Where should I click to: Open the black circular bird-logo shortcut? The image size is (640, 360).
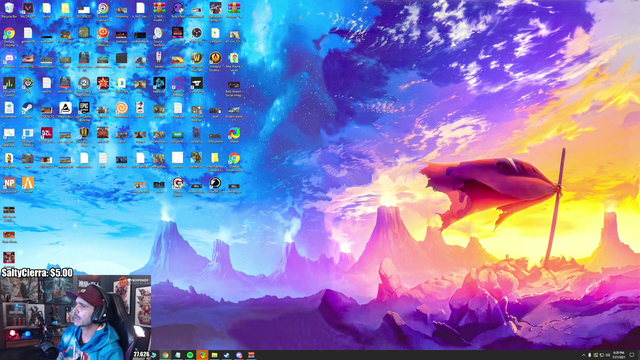pyautogui.click(x=216, y=183)
